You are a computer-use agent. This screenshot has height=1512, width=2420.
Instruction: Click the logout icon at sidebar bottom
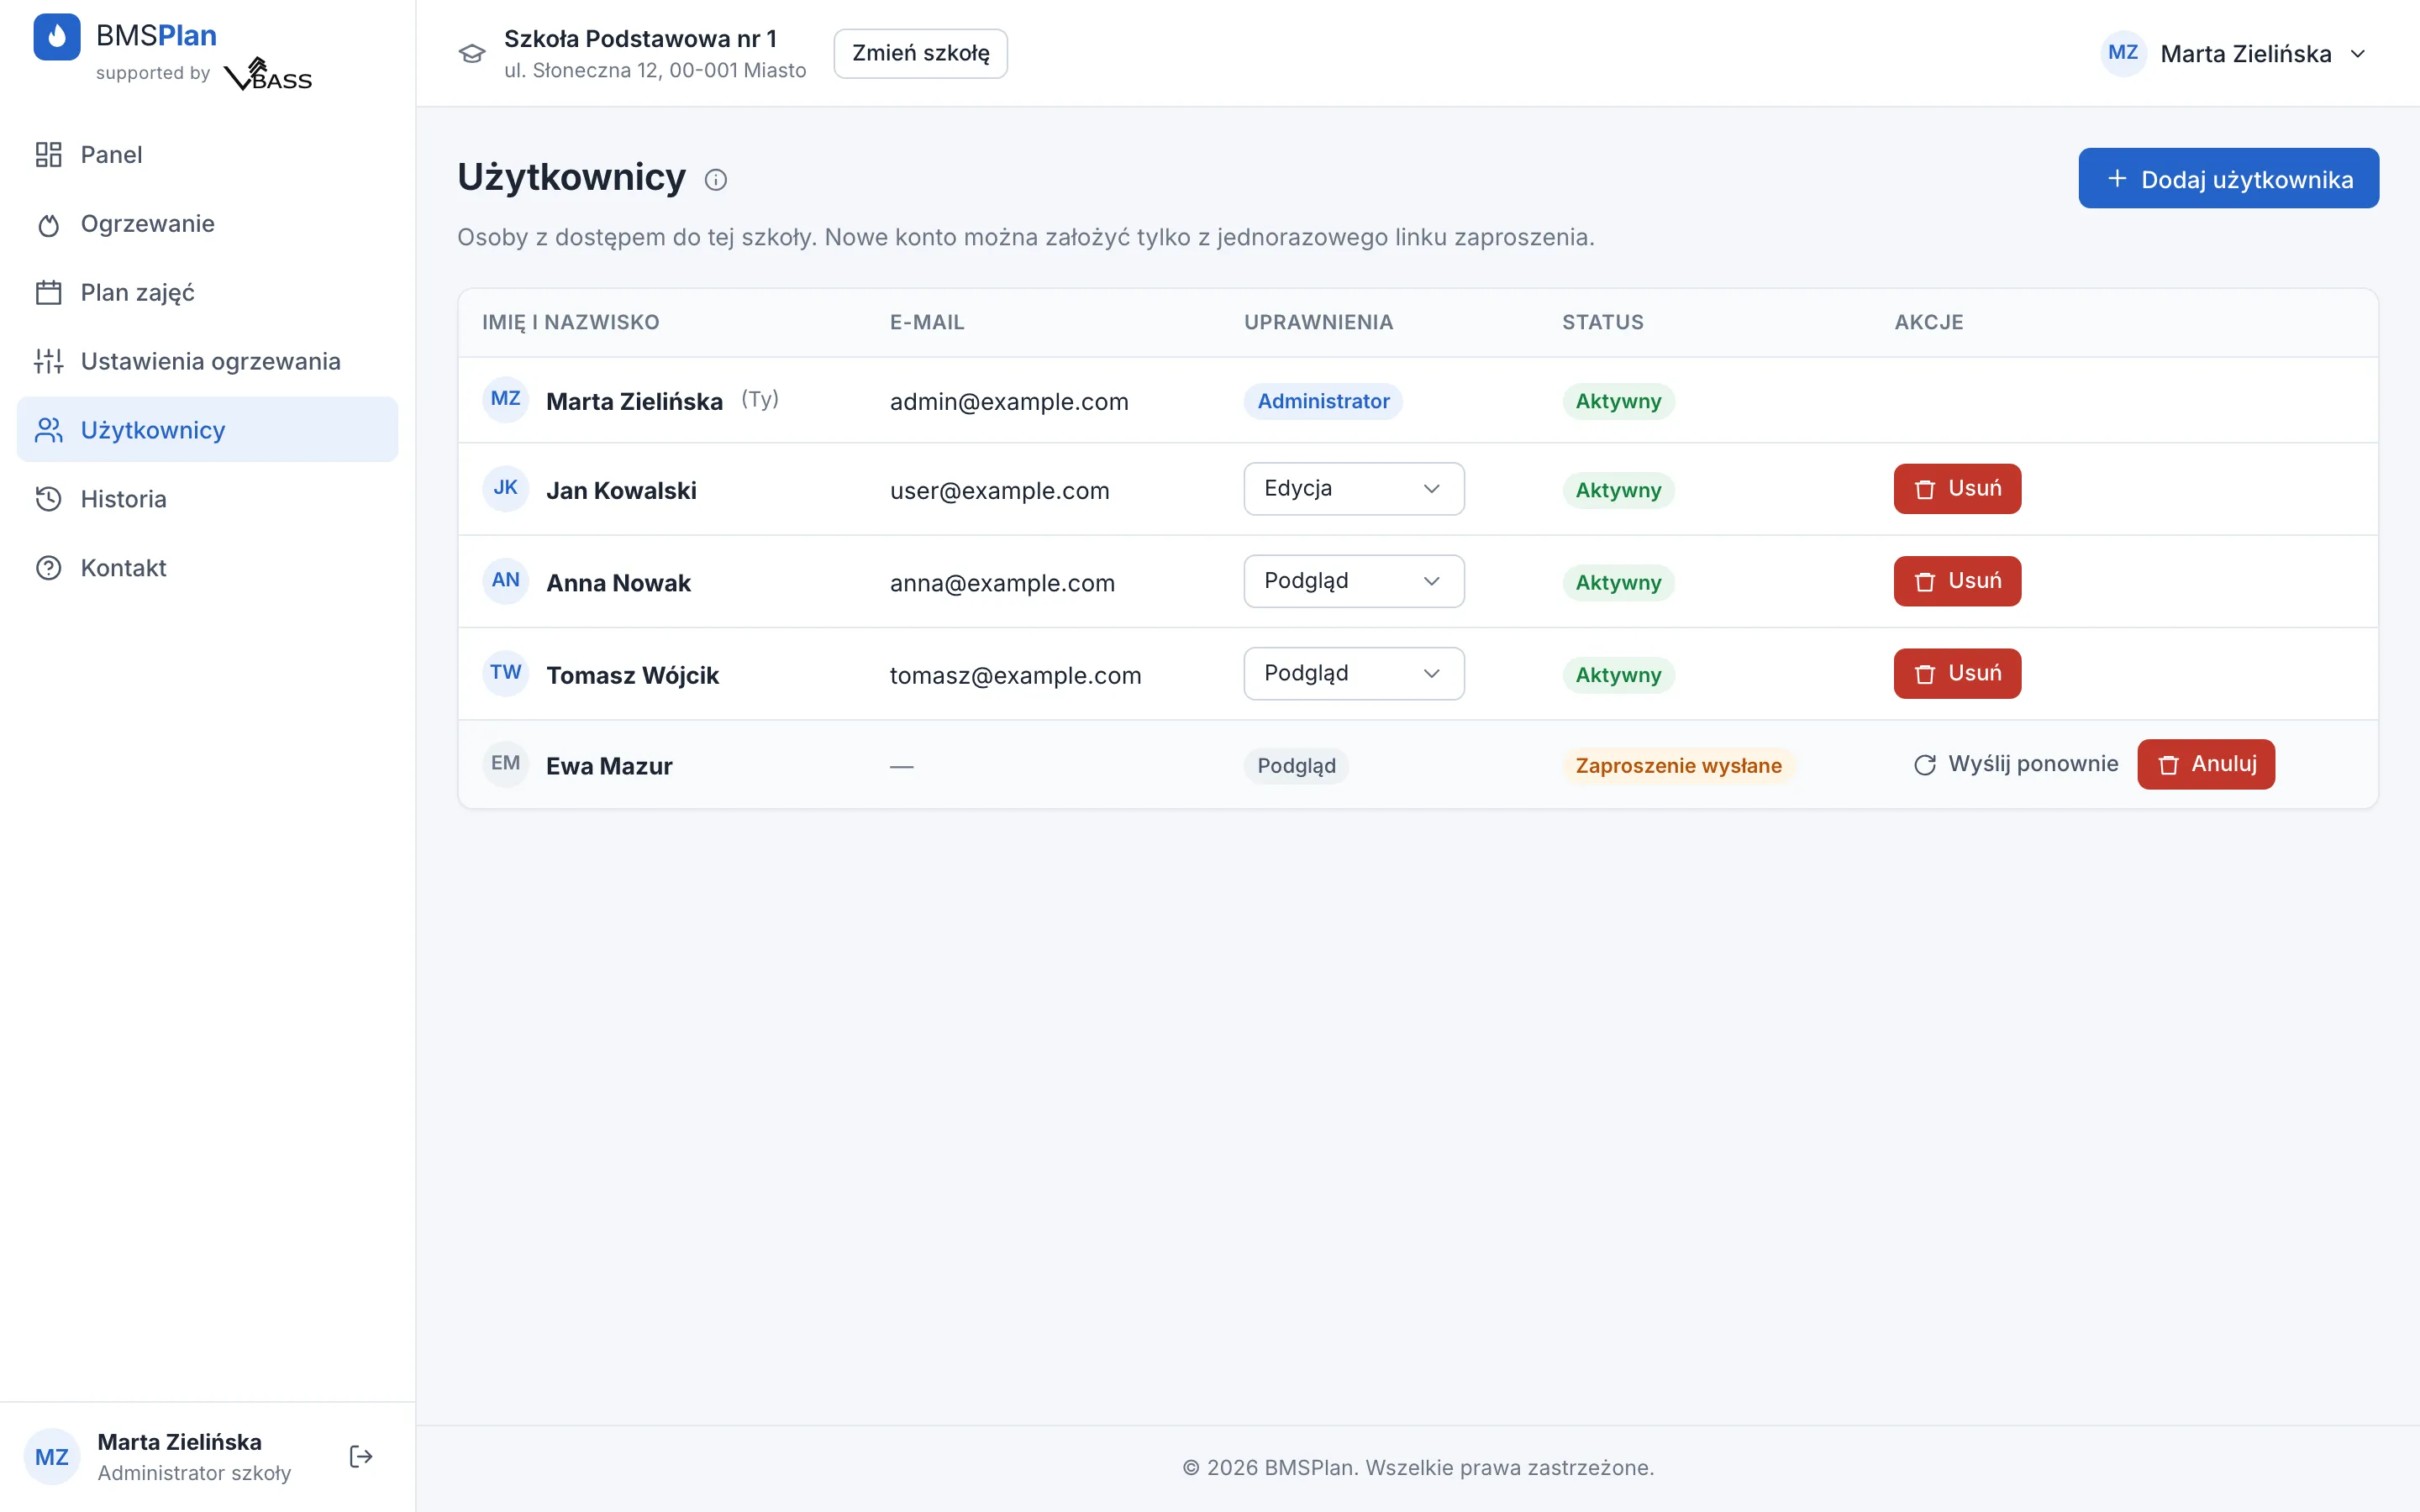click(x=361, y=1456)
